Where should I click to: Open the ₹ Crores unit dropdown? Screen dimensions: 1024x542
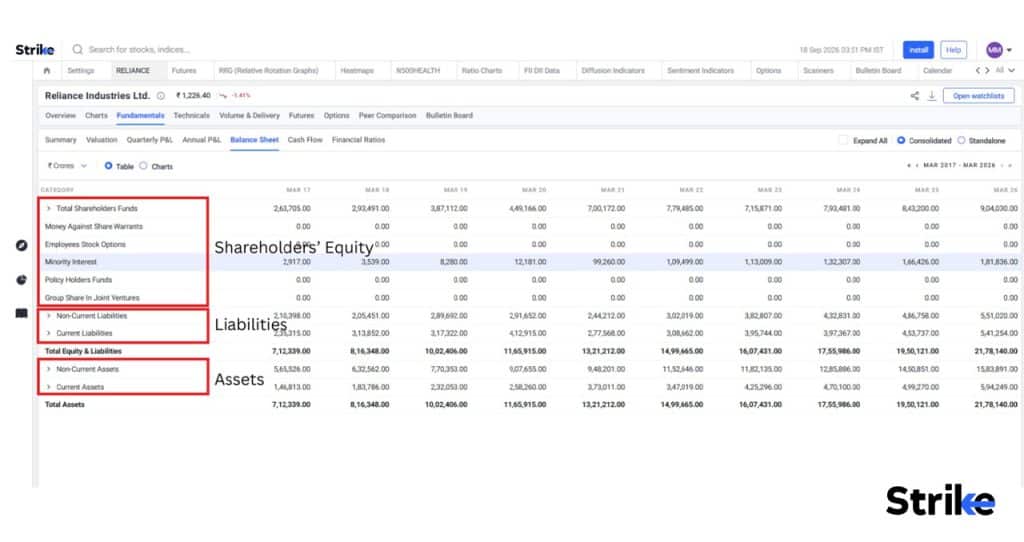click(67, 166)
